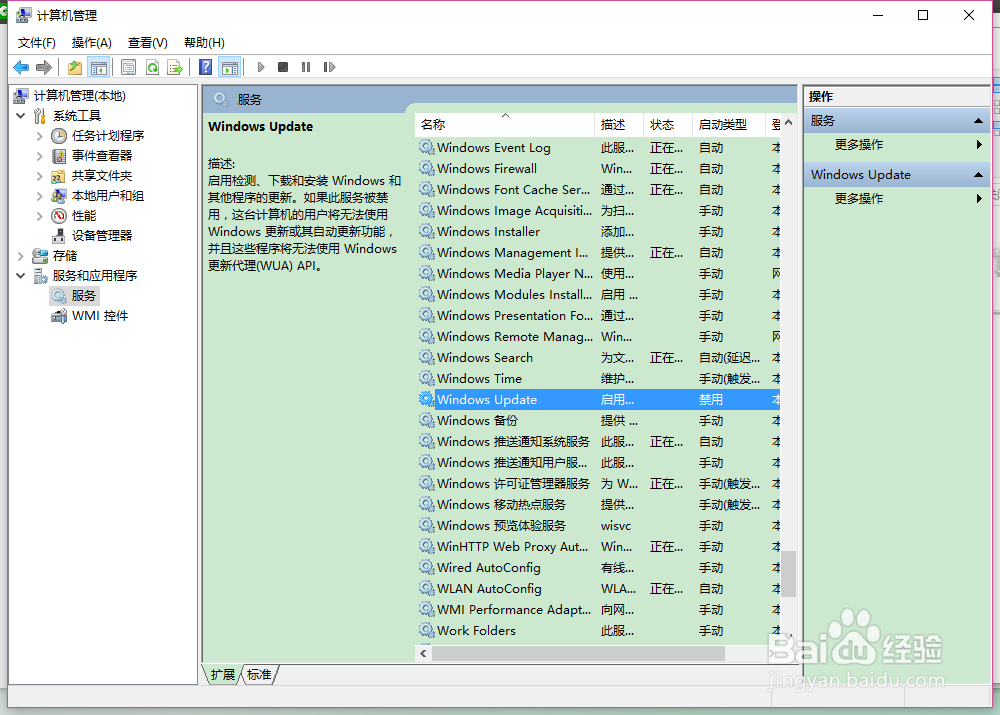Viewport: 1000px width, 715px height.
Task: Switch to the 标准 tab
Action: pyautogui.click(x=259, y=675)
